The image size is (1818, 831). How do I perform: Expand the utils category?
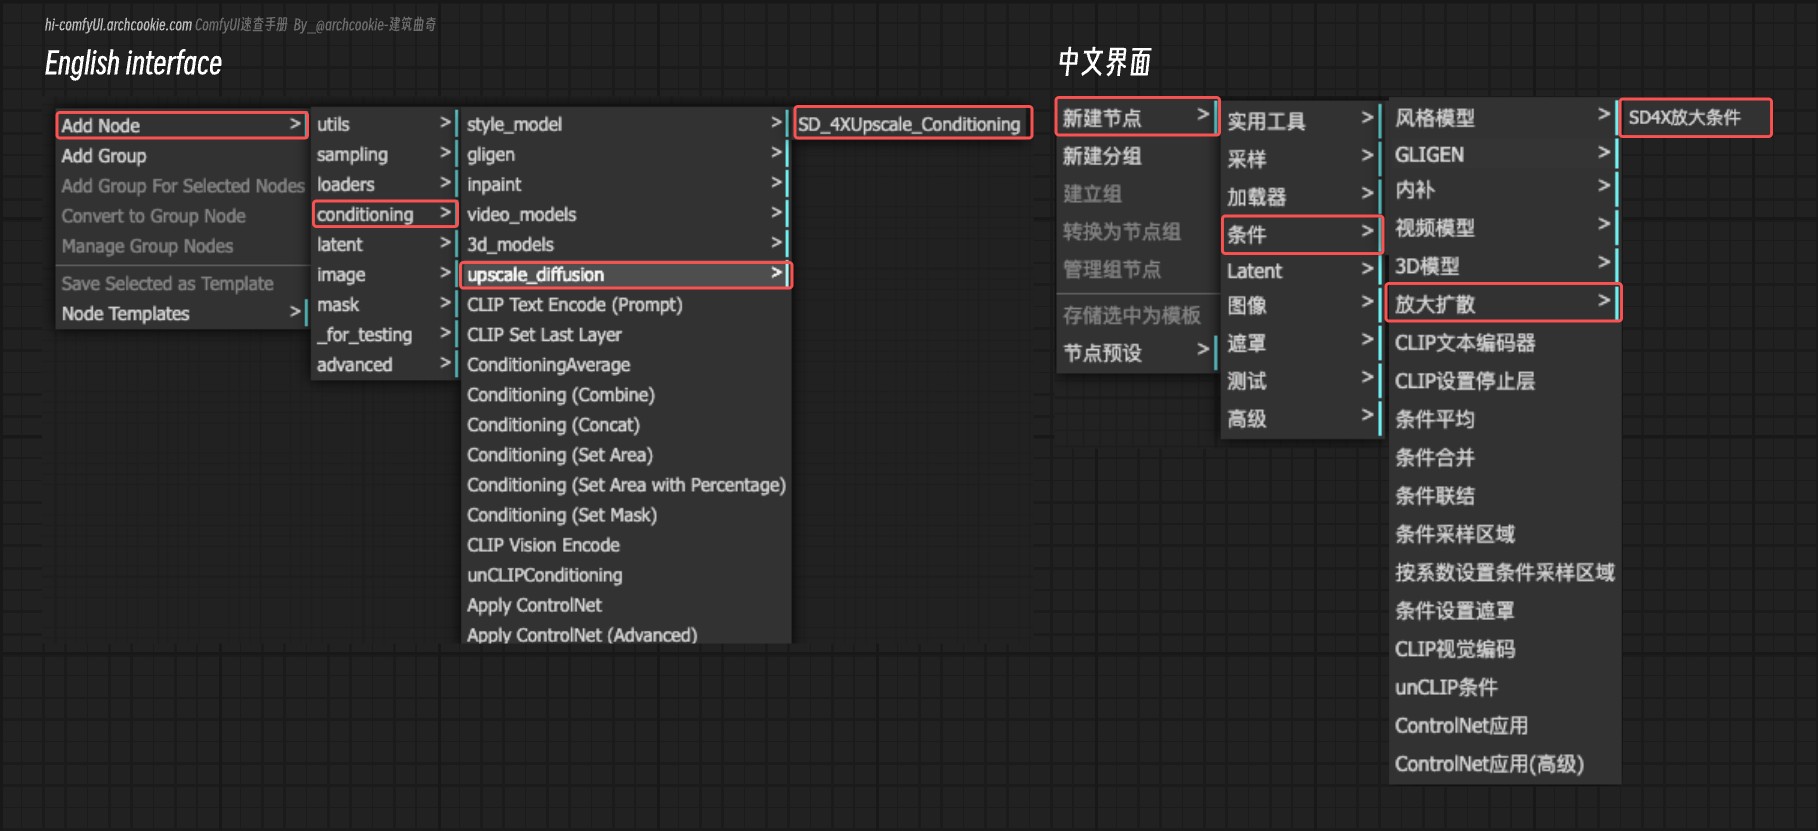(x=384, y=124)
